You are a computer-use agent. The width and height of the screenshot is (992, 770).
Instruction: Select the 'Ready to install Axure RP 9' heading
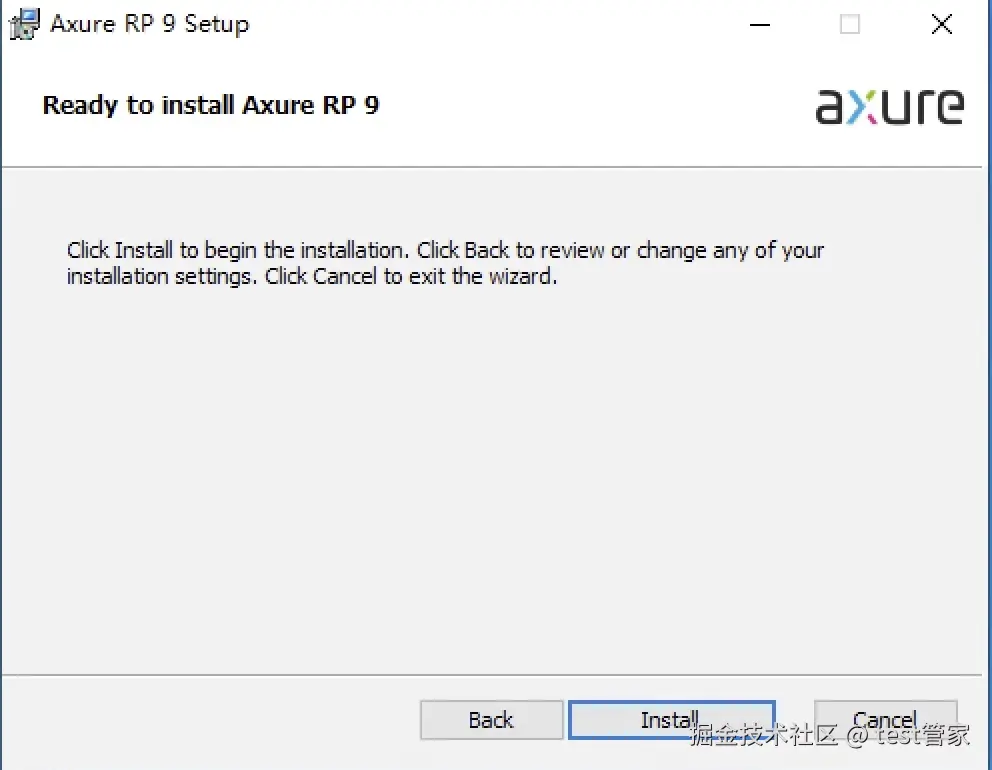pyautogui.click(x=210, y=105)
